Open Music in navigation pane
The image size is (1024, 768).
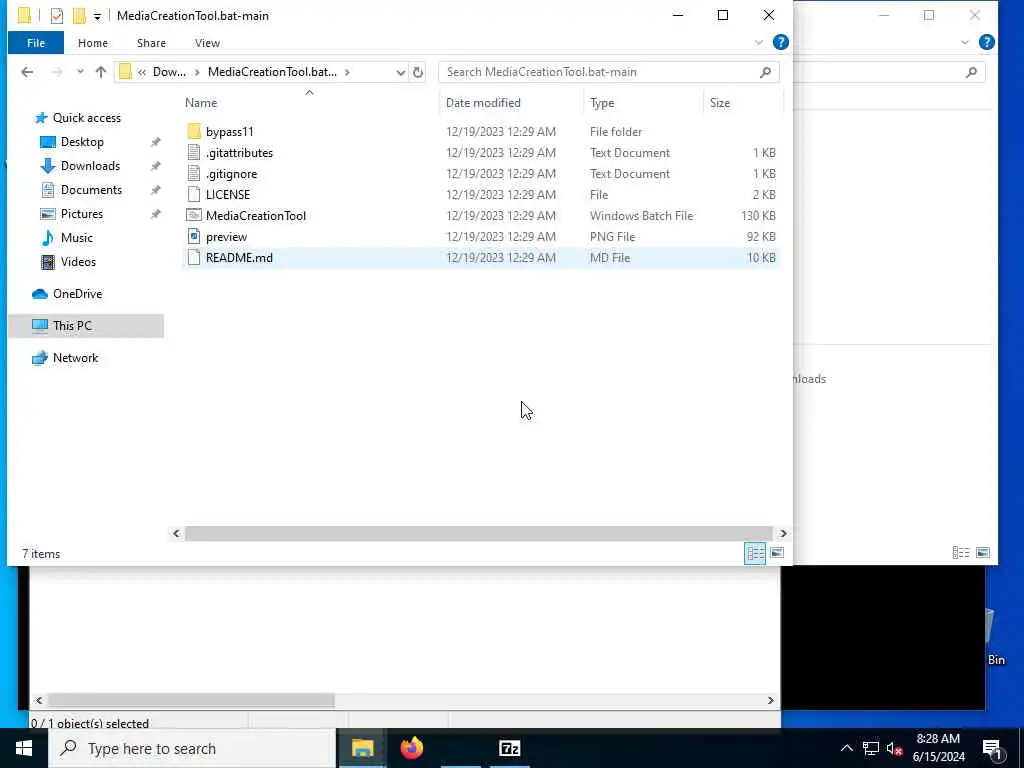click(76, 238)
